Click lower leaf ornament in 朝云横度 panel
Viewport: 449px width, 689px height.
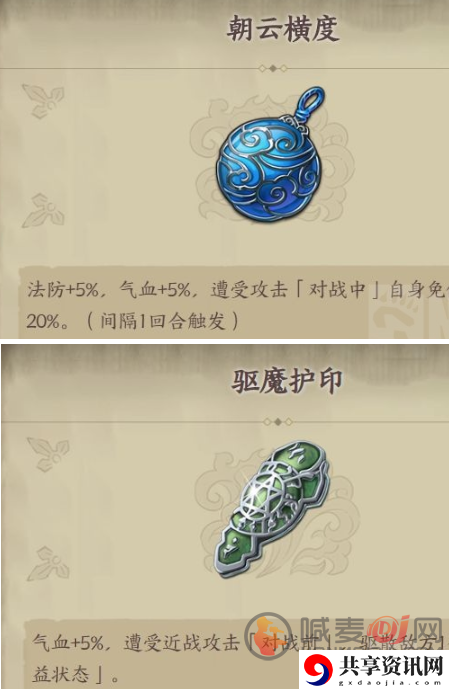tap(43, 210)
